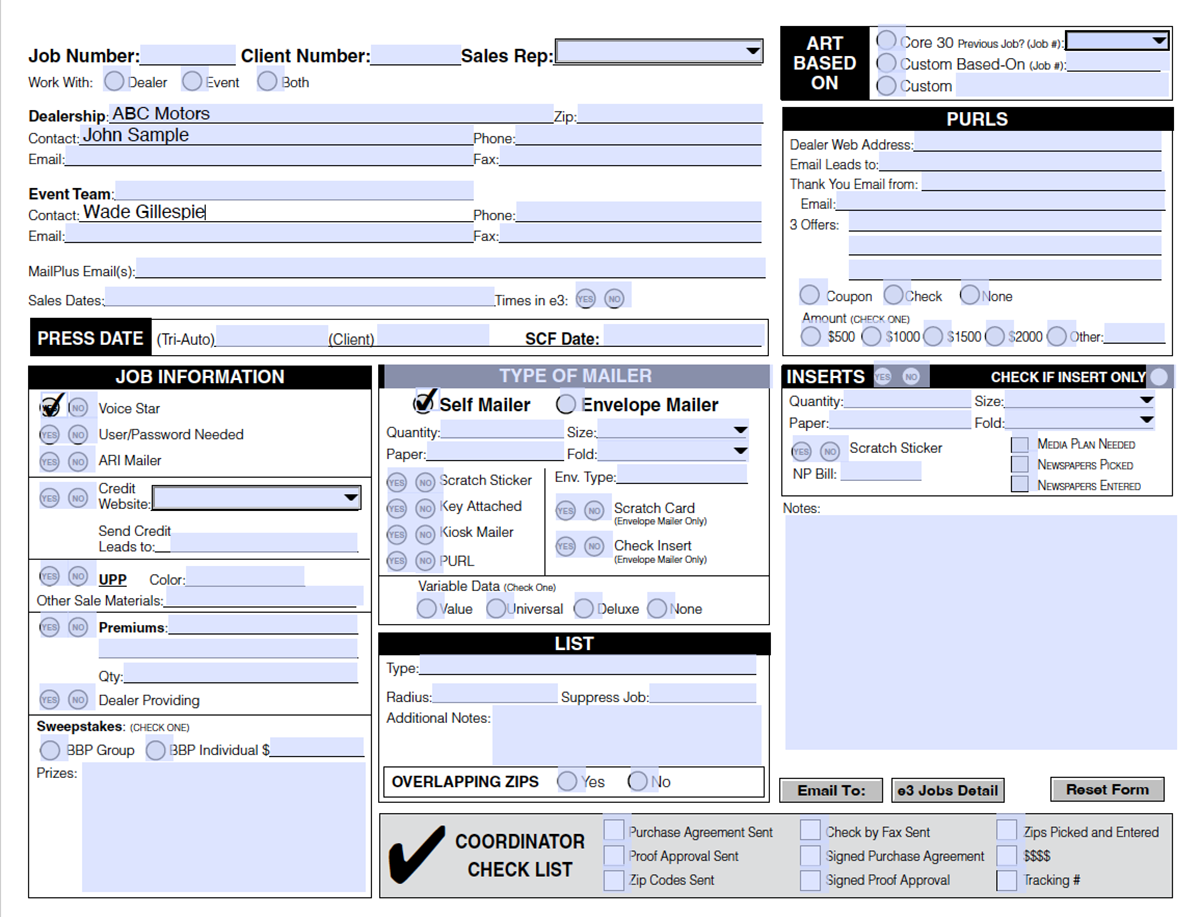Set Premiums to NO
Image resolution: width=1200 pixels, height=917 pixels.
[x=78, y=627]
